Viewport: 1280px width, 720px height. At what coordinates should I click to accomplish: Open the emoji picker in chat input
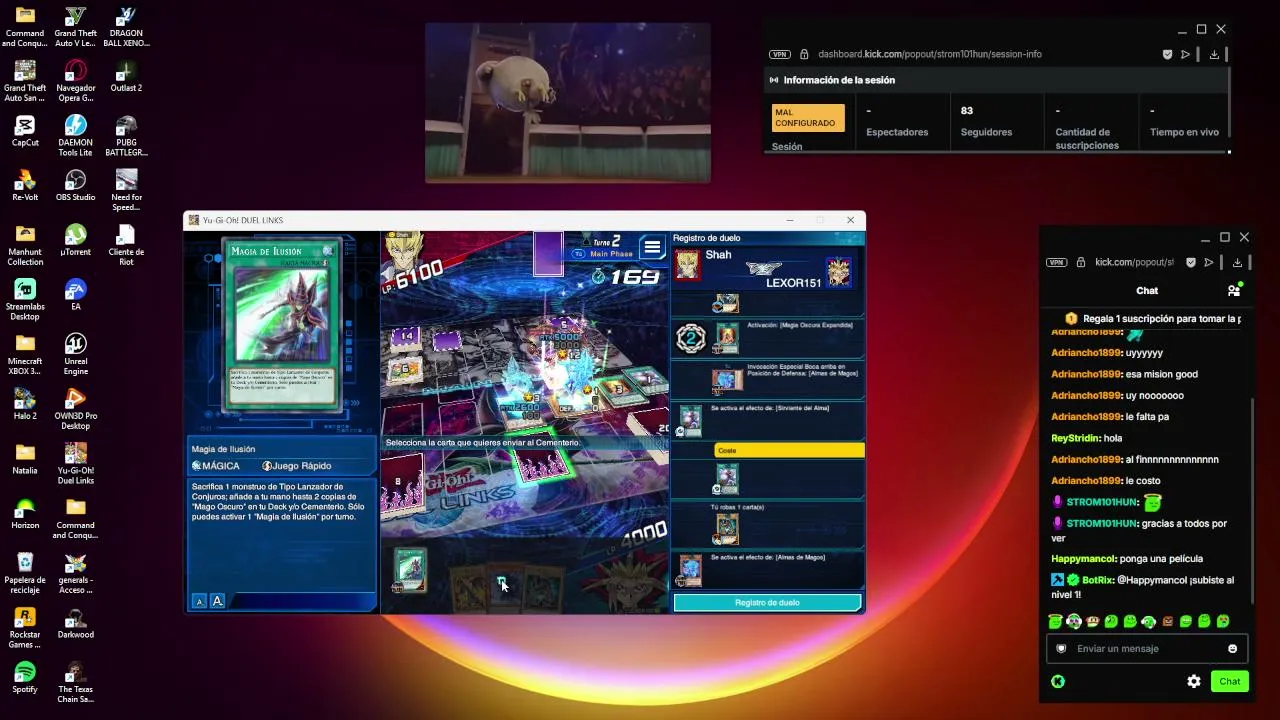(1232, 649)
